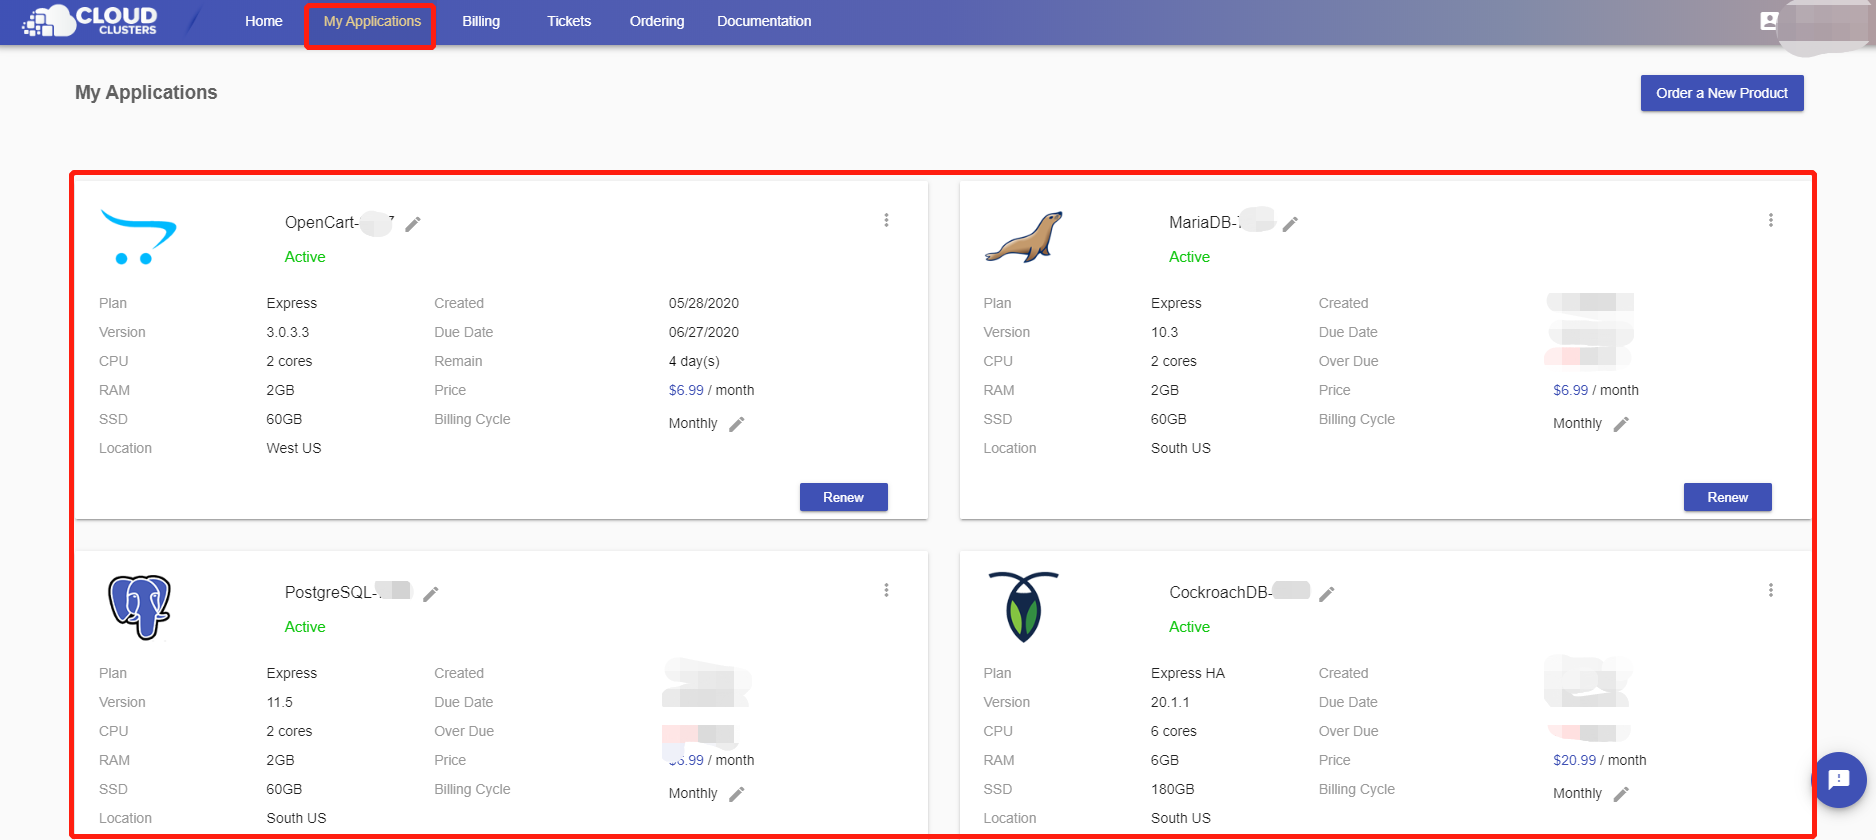Click version 20.1.1 value
The height and width of the screenshot is (840, 1876).
1170,702
